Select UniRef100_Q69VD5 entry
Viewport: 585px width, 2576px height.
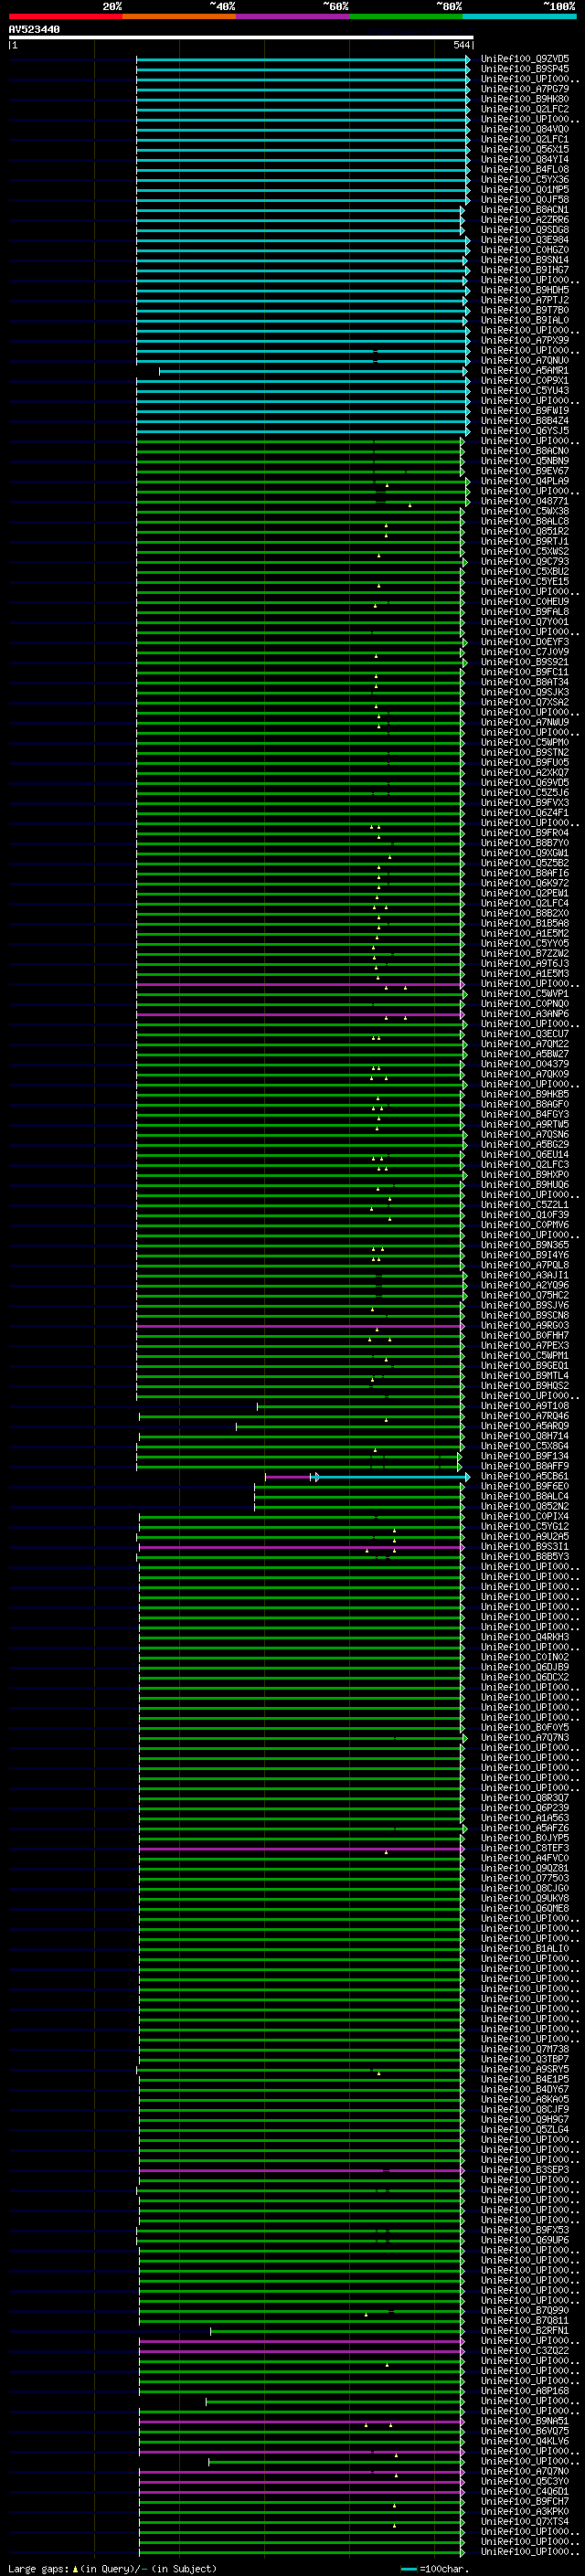(525, 782)
